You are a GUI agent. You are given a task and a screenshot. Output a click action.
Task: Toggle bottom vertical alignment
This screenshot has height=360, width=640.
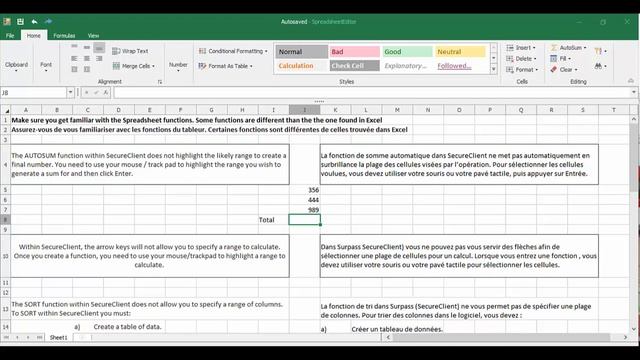click(99, 47)
